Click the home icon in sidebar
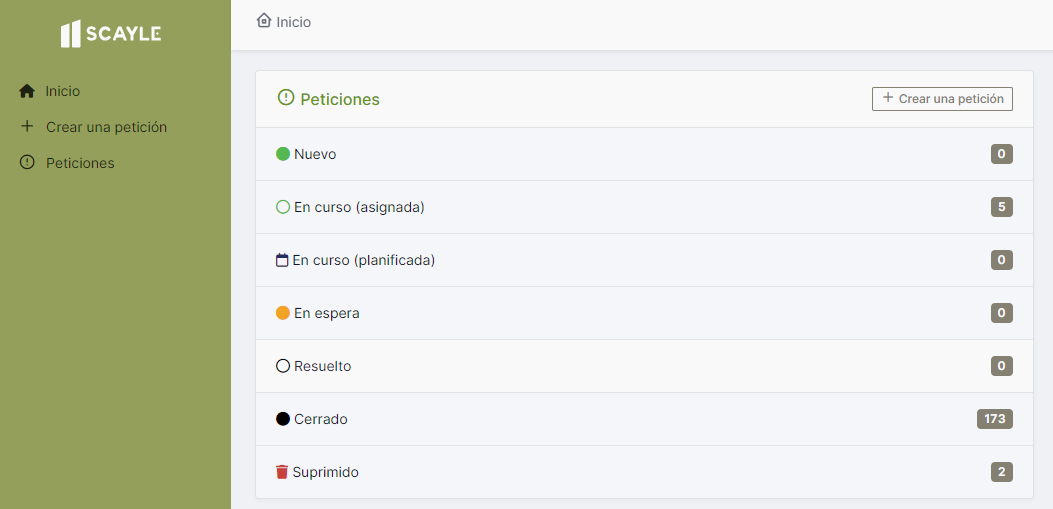The height and width of the screenshot is (509, 1053). point(27,91)
